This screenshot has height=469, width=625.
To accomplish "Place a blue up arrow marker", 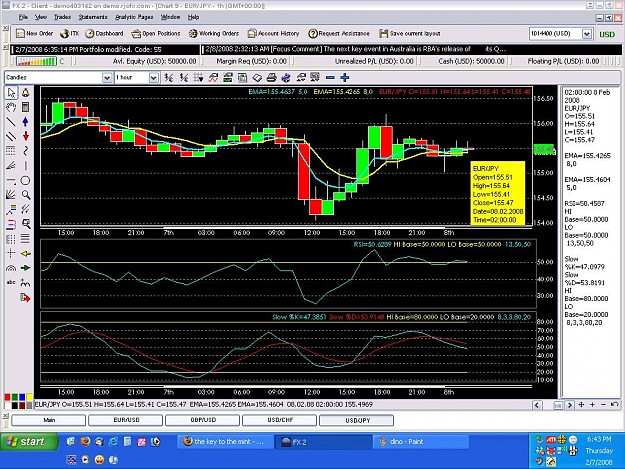I will click(x=26, y=122).
